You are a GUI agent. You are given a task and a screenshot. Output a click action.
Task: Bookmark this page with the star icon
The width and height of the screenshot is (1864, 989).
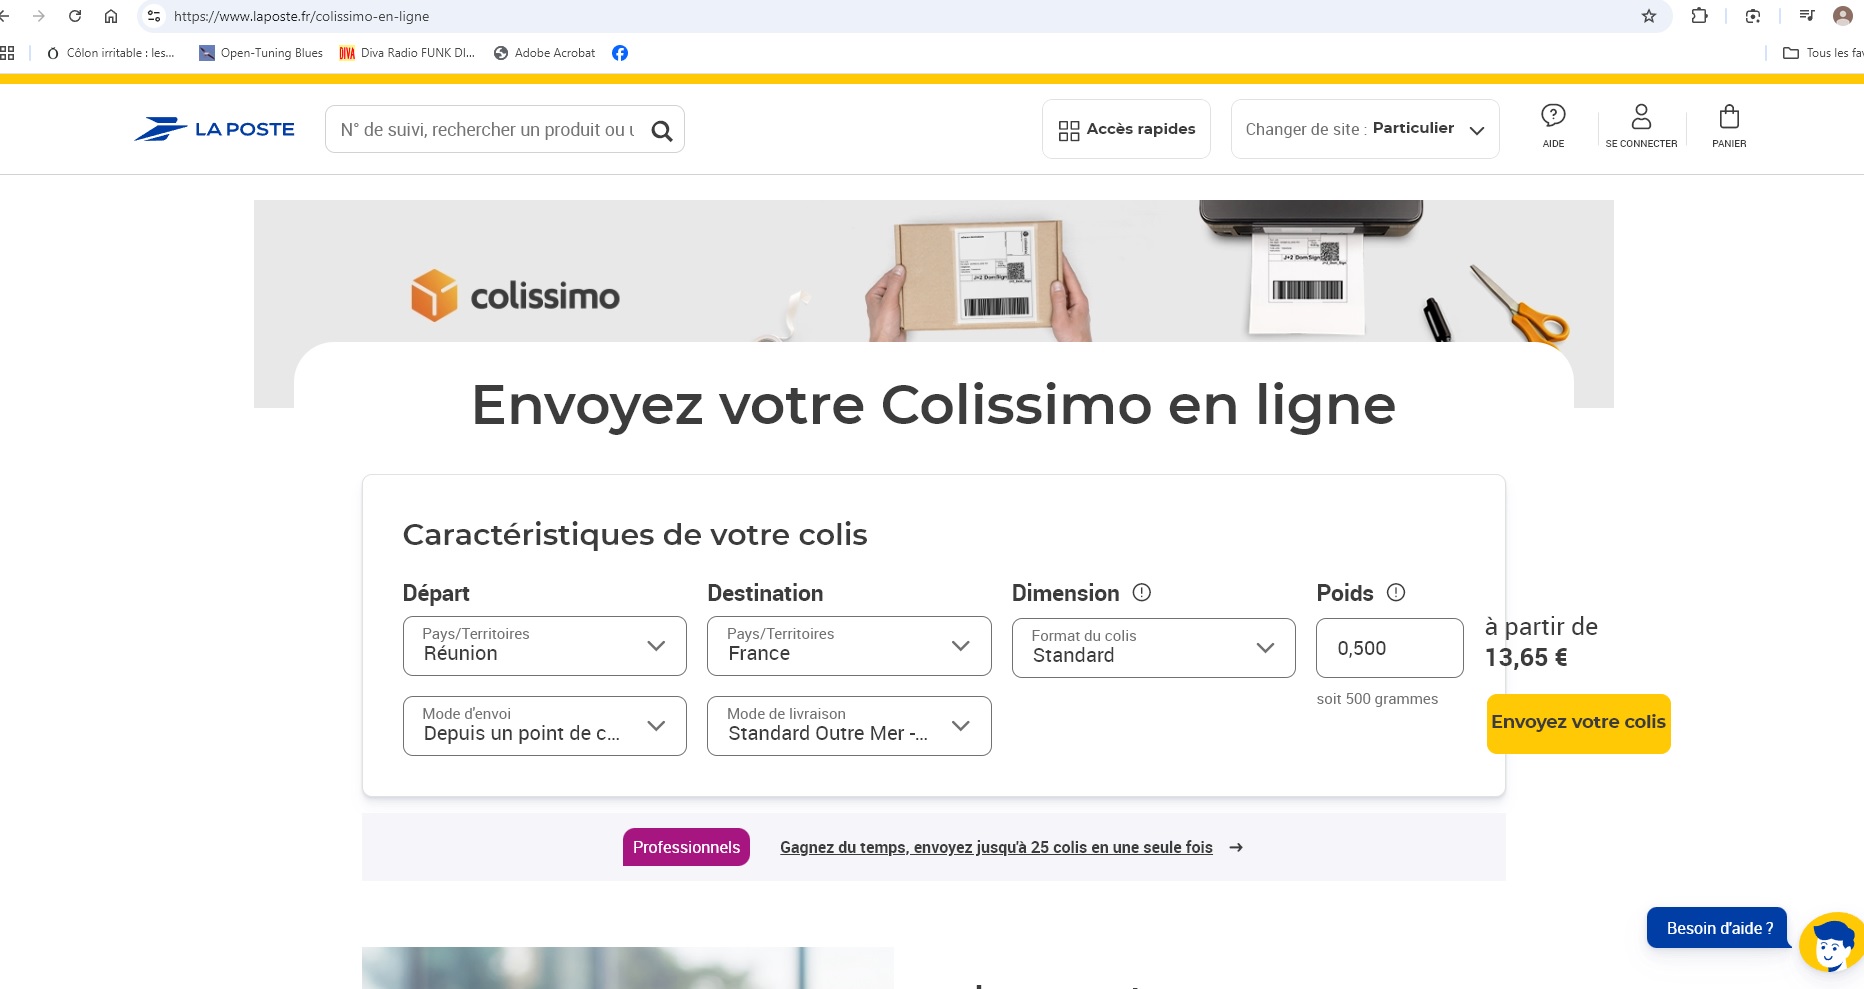pos(1649,16)
